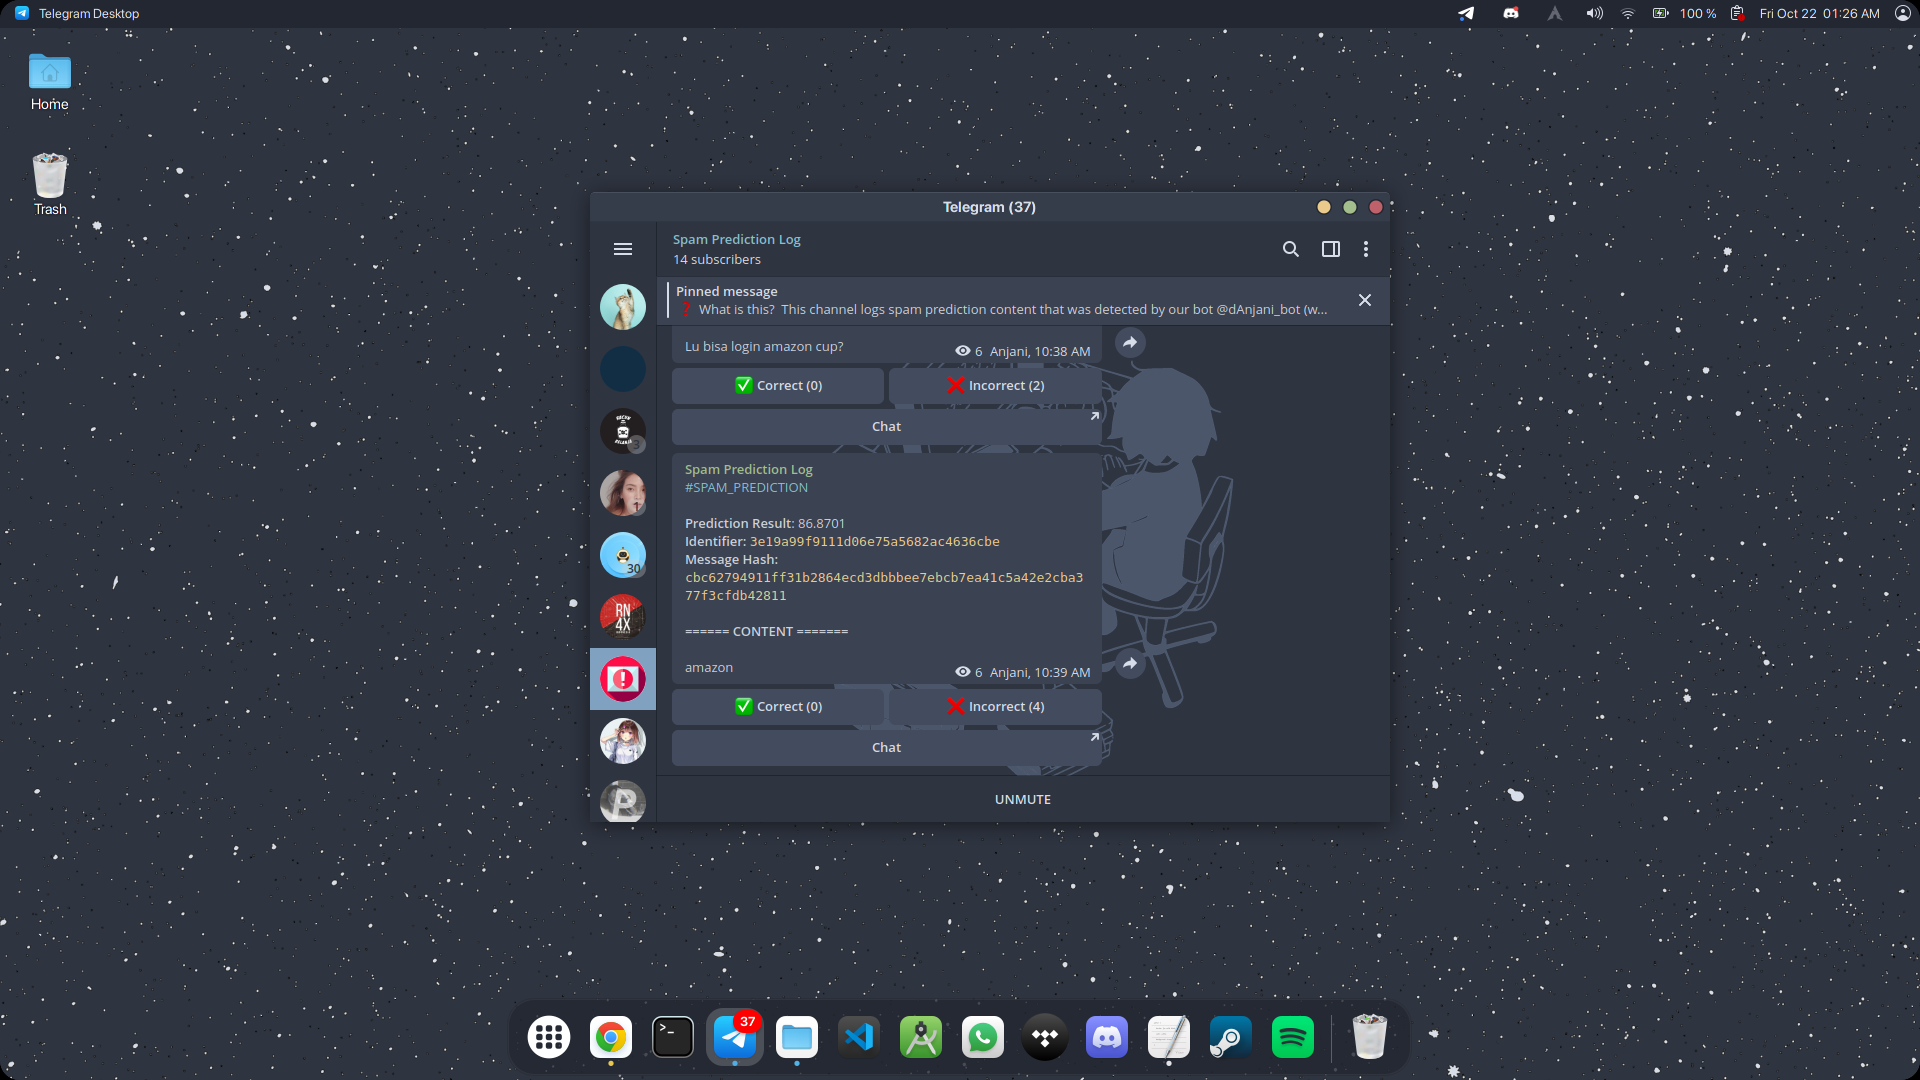Open the chat with the 30 unread badge
This screenshot has width=1920, height=1080.
click(x=622, y=555)
